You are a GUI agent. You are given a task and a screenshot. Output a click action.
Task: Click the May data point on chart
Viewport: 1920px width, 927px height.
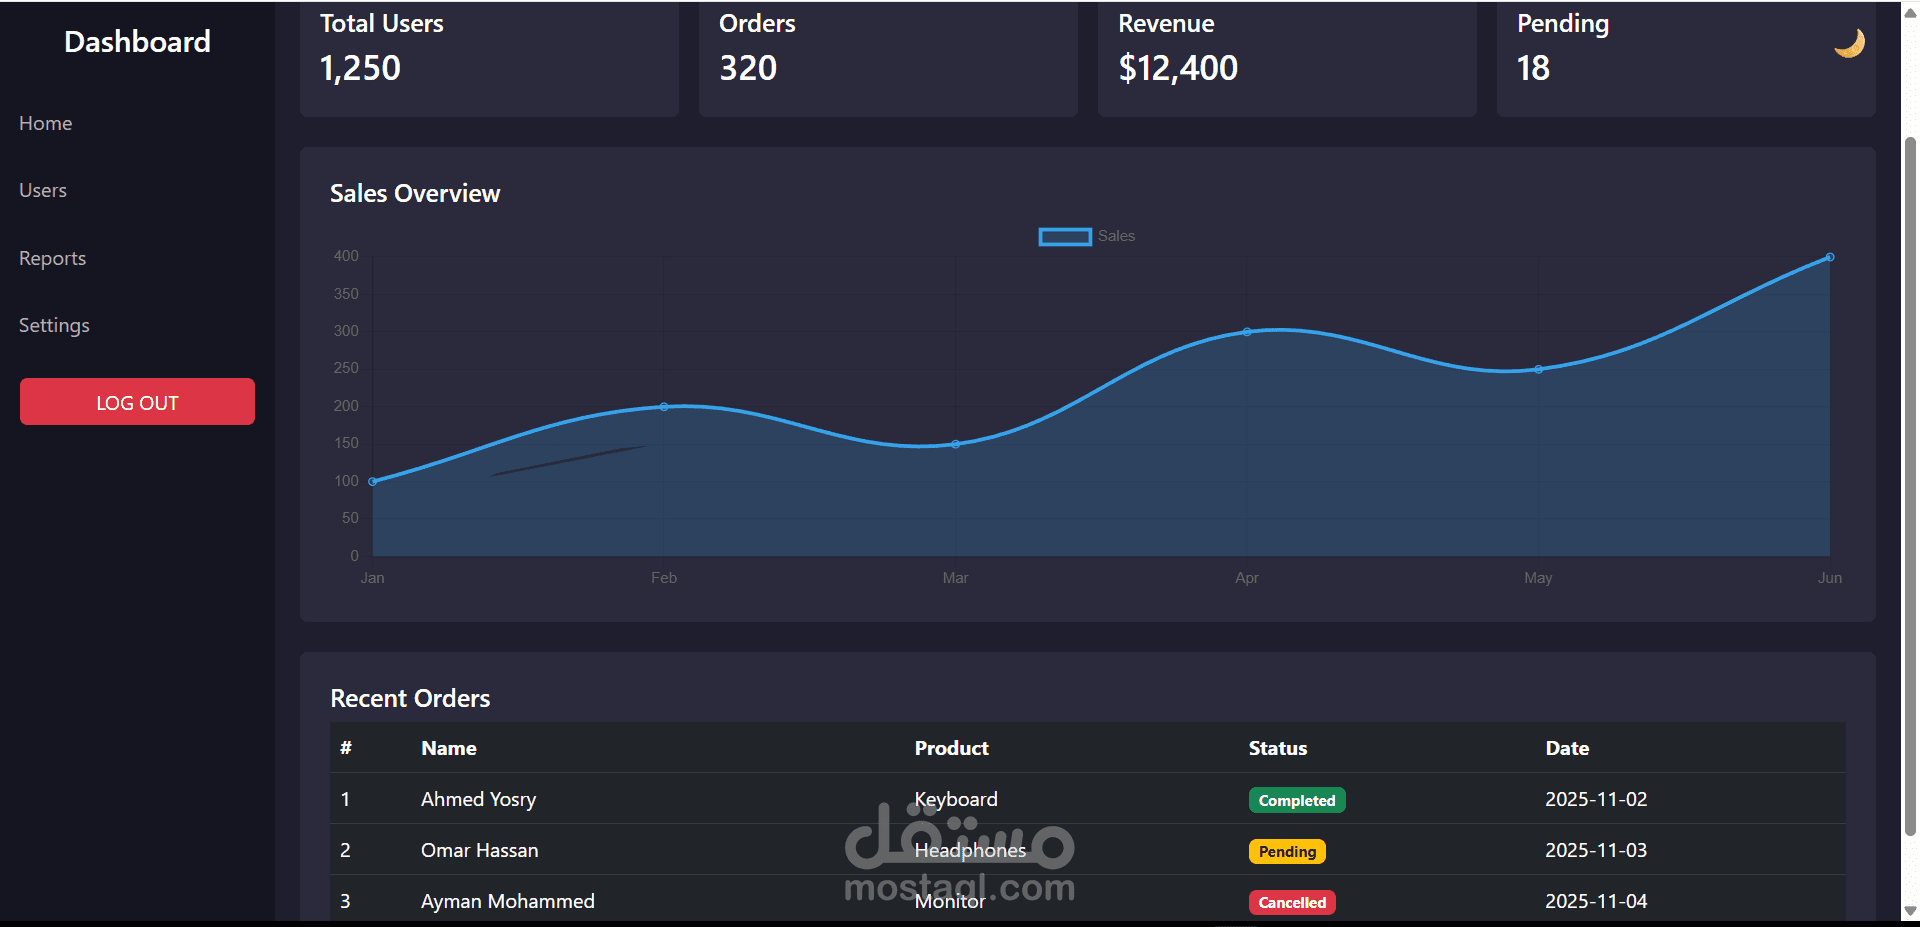(x=1538, y=369)
